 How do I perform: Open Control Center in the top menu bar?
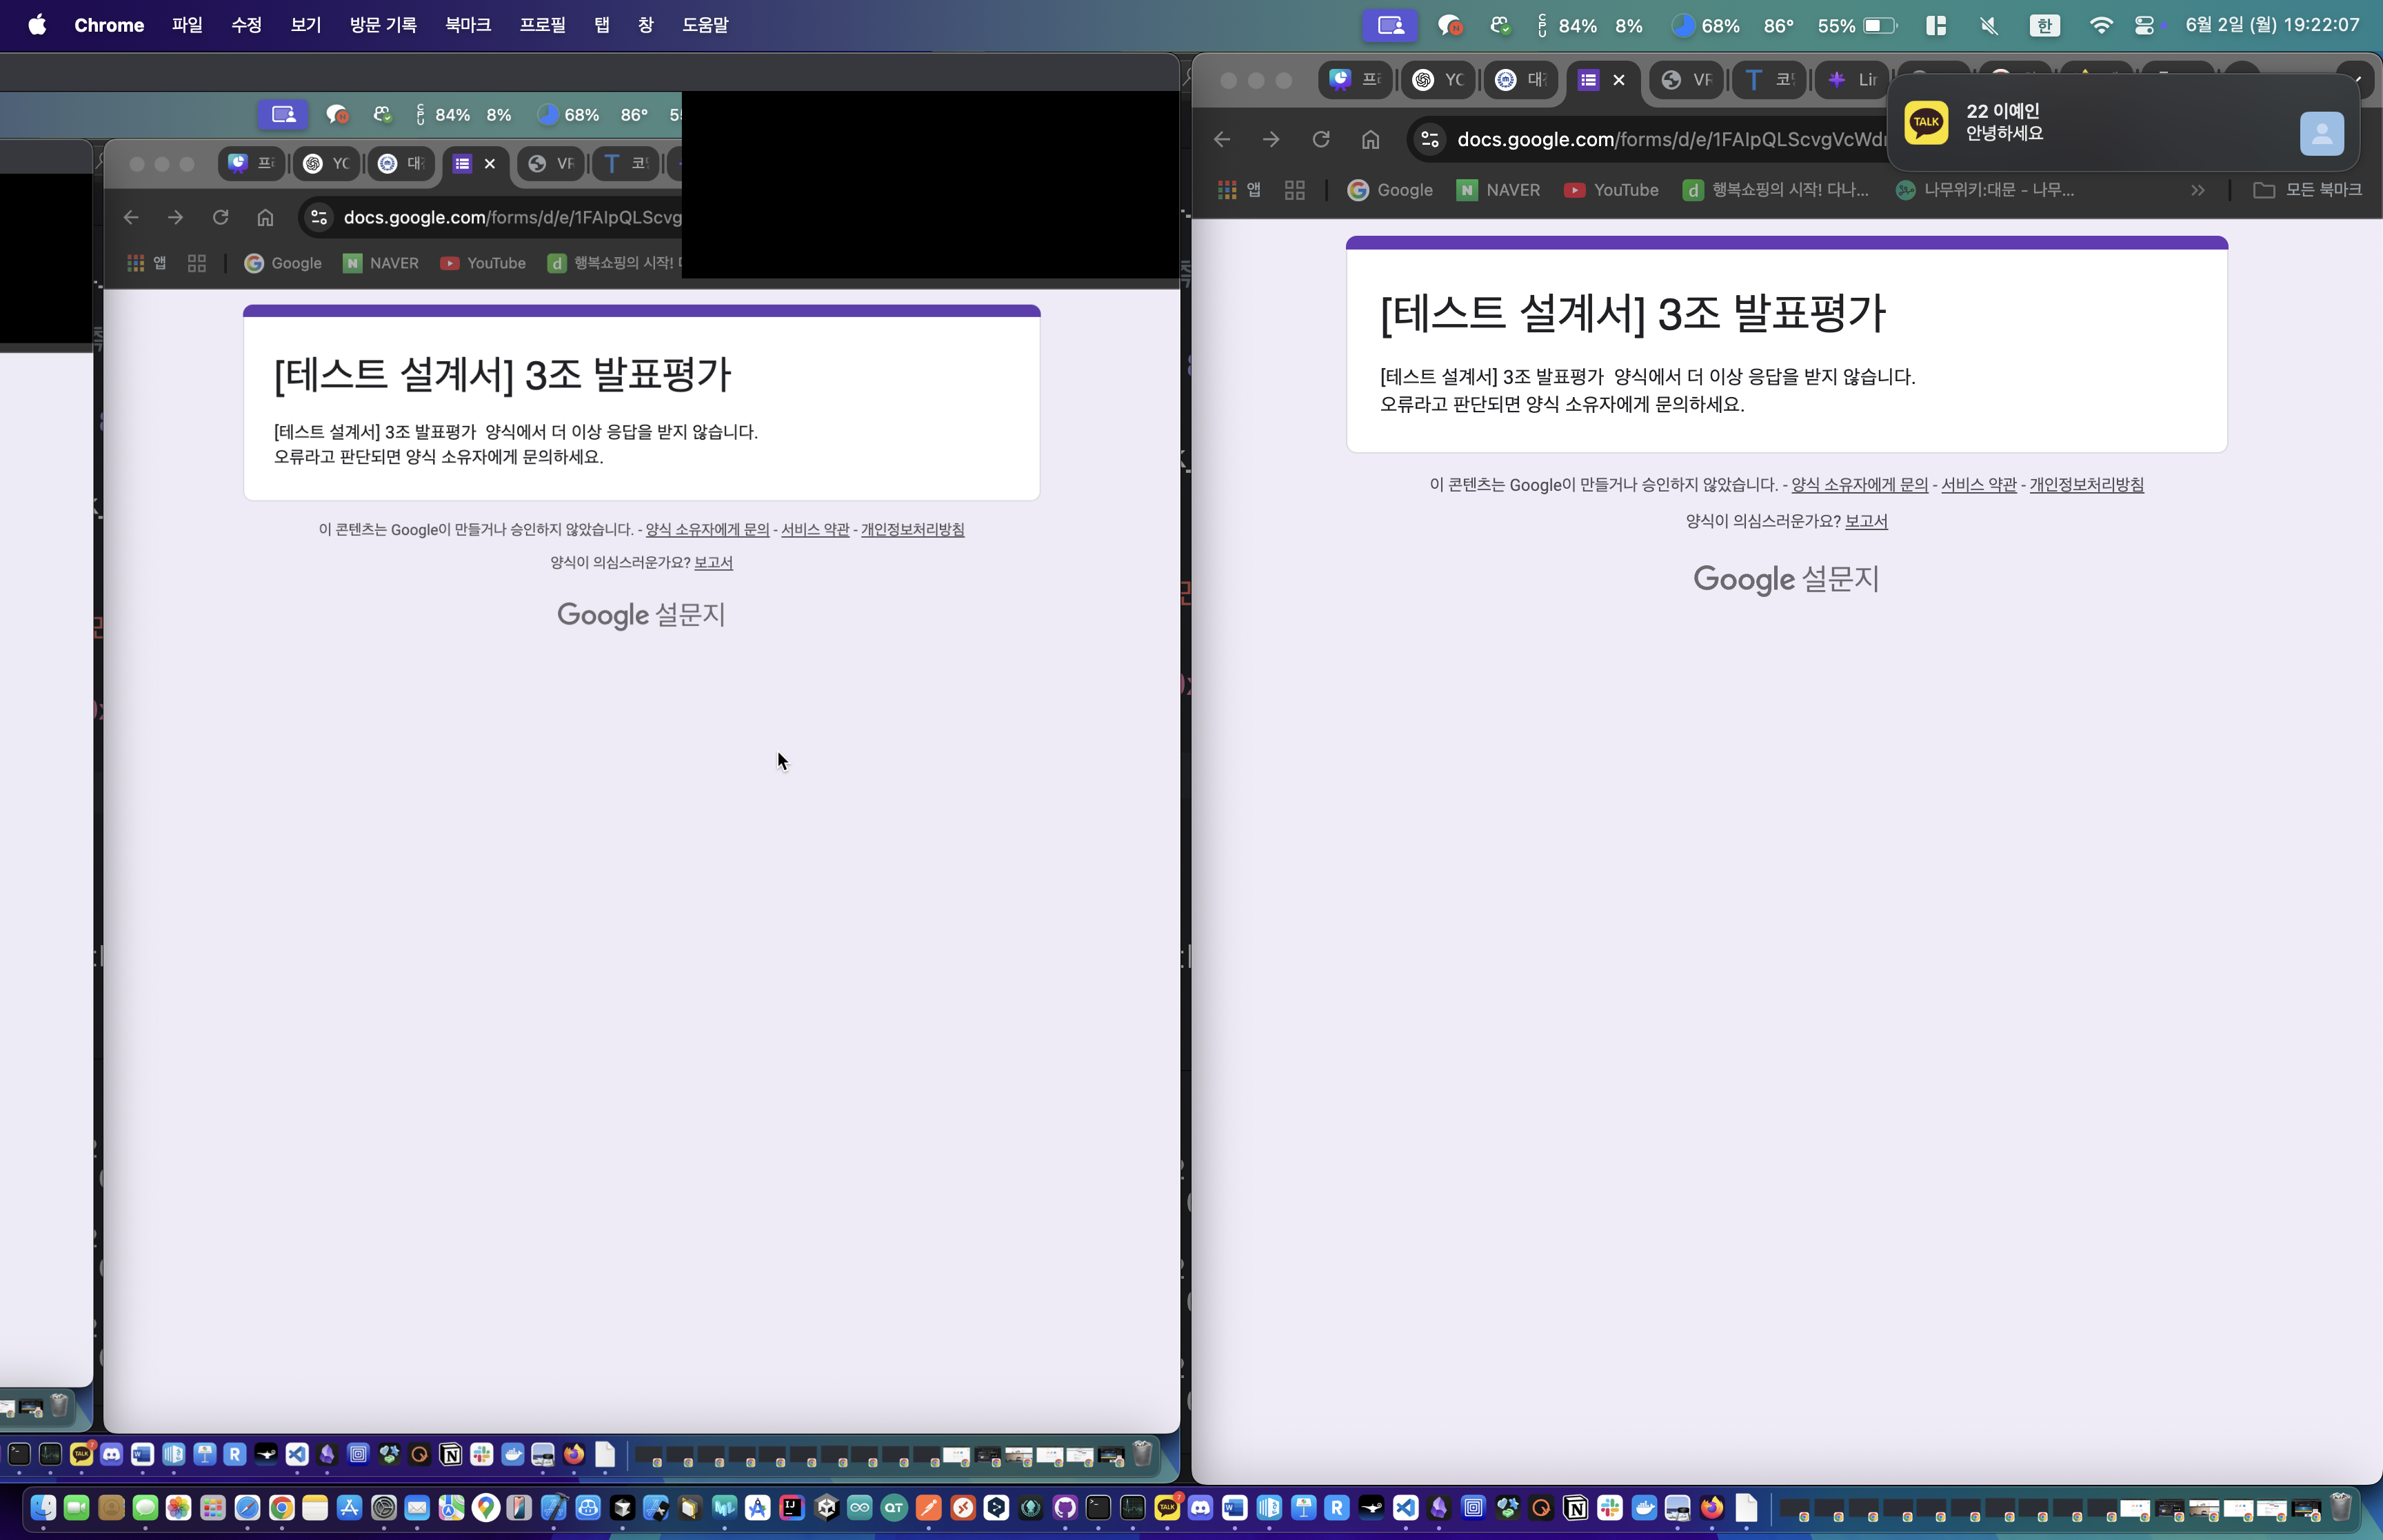(2144, 25)
